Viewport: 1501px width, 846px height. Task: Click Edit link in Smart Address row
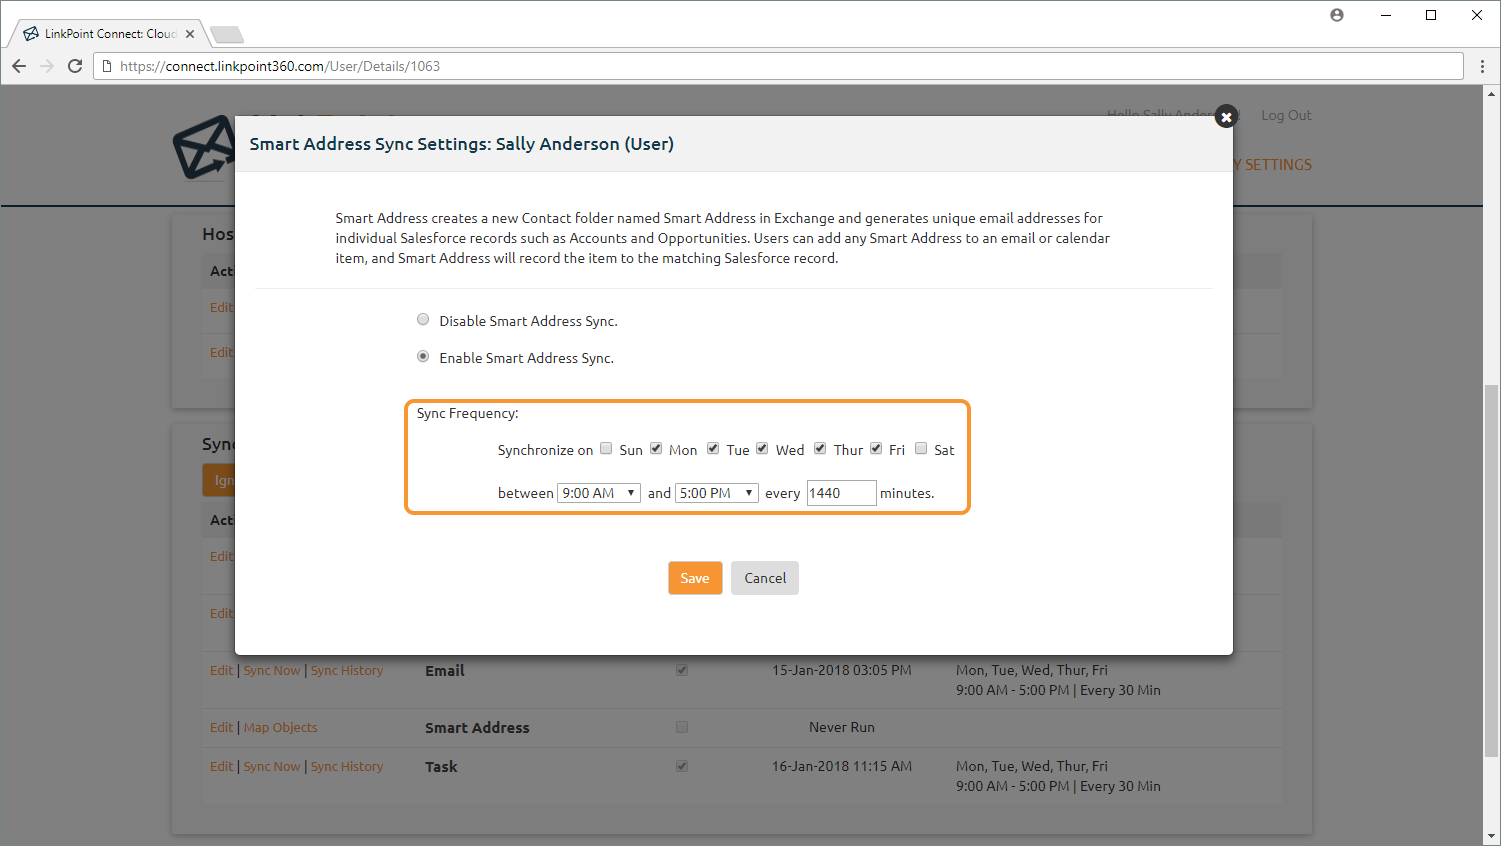pos(221,727)
